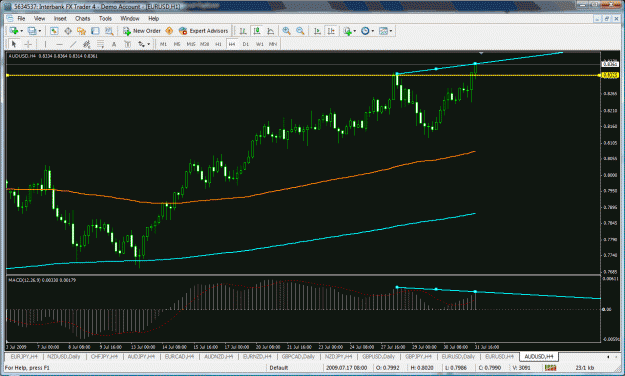This screenshot has height=376, width=625.
Task: Open the Profiles toolbar icon
Action: click(32, 31)
